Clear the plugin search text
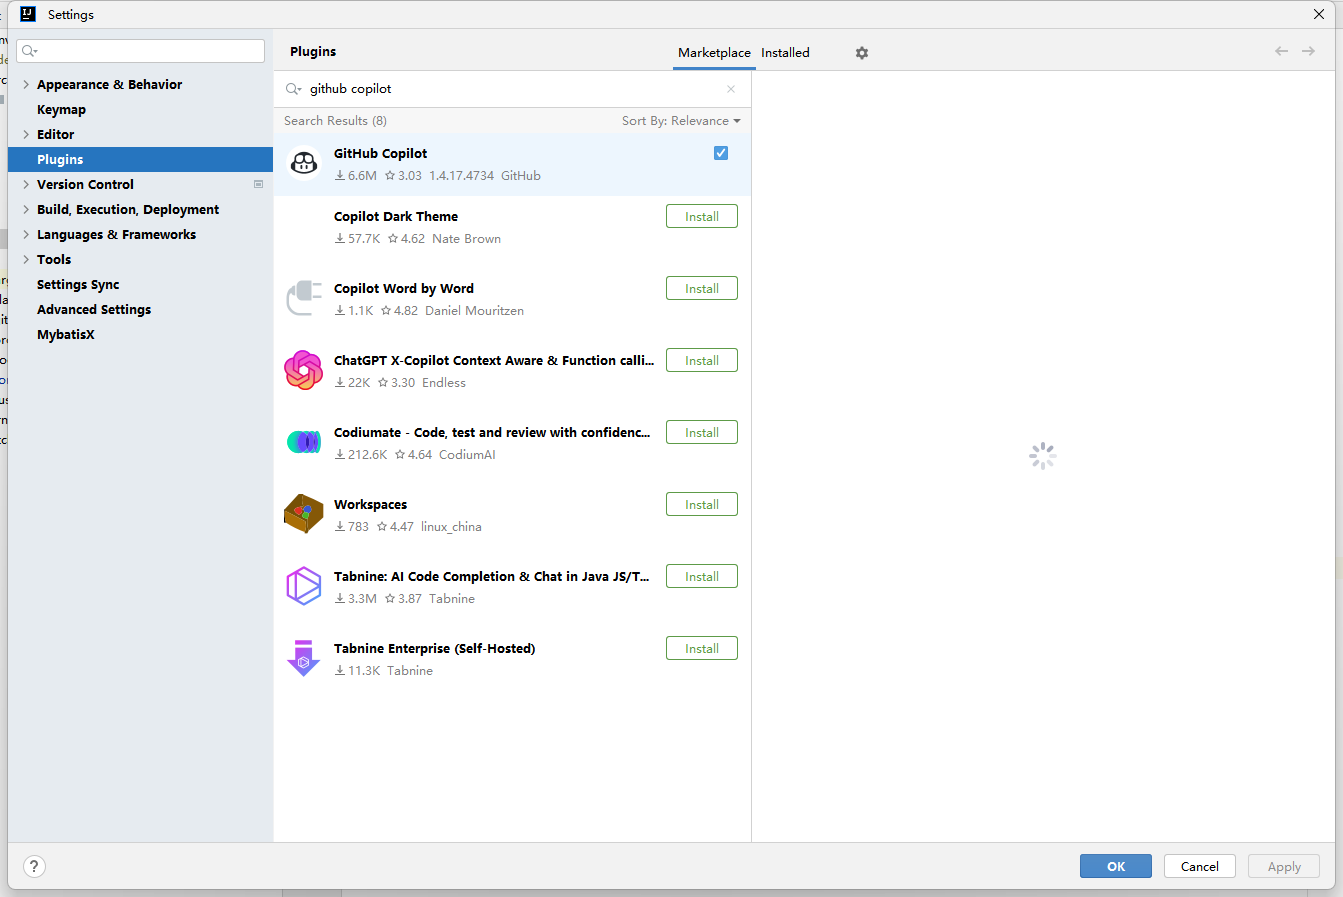 [731, 89]
